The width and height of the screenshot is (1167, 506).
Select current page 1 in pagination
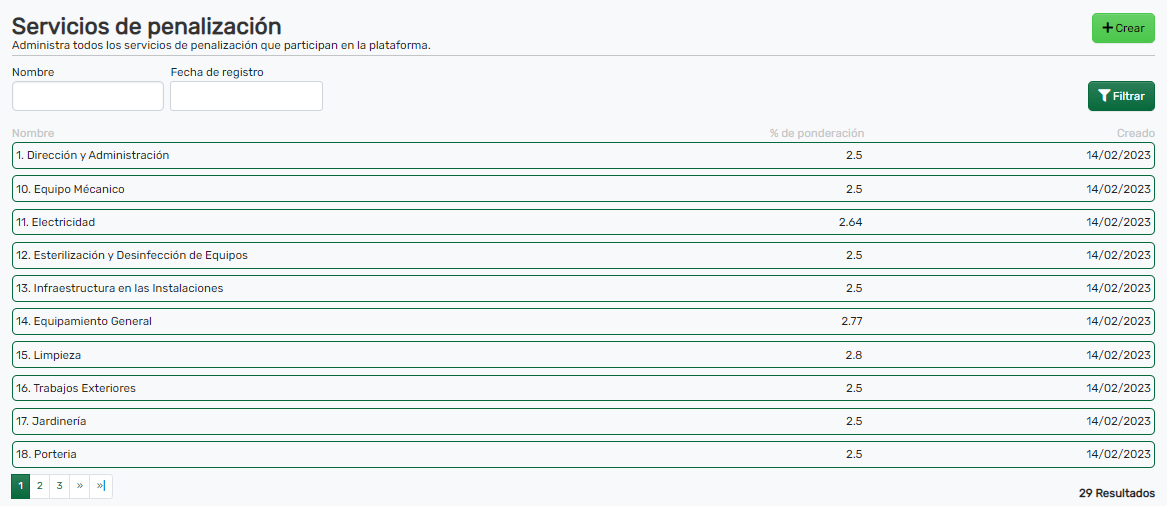(20, 486)
